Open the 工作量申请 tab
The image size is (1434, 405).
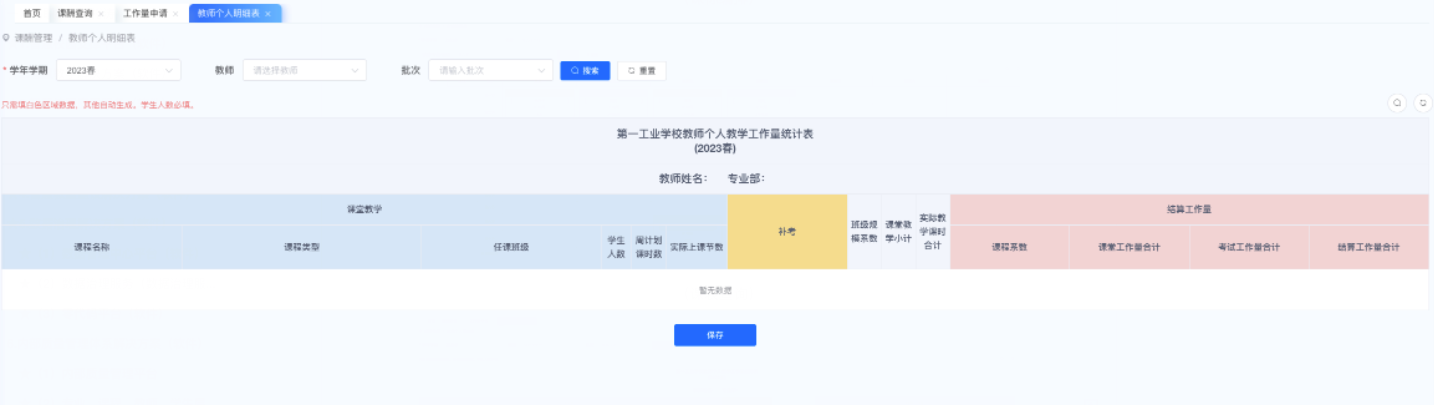[145, 14]
